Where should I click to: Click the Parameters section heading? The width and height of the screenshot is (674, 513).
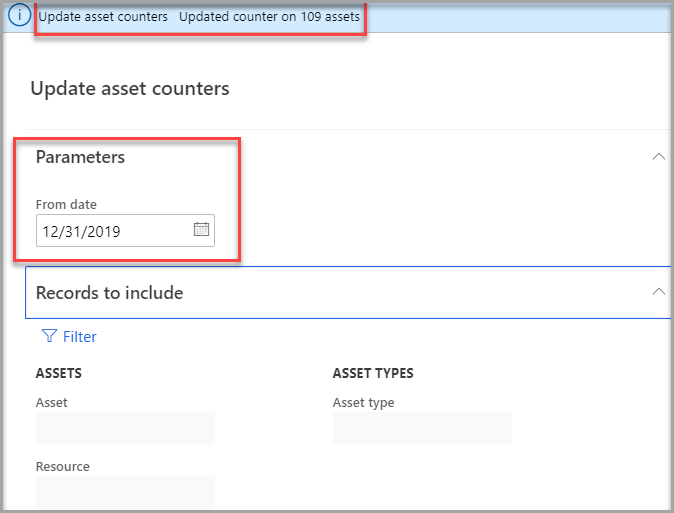pos(80,157)
